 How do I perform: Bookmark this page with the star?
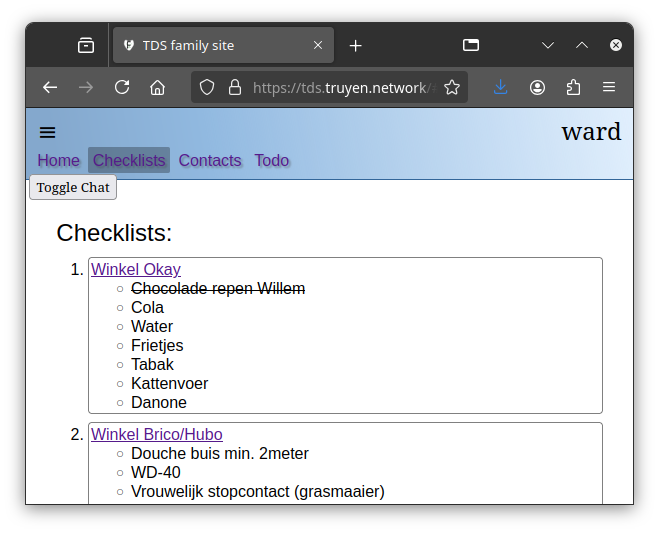[x=452, y=87]
